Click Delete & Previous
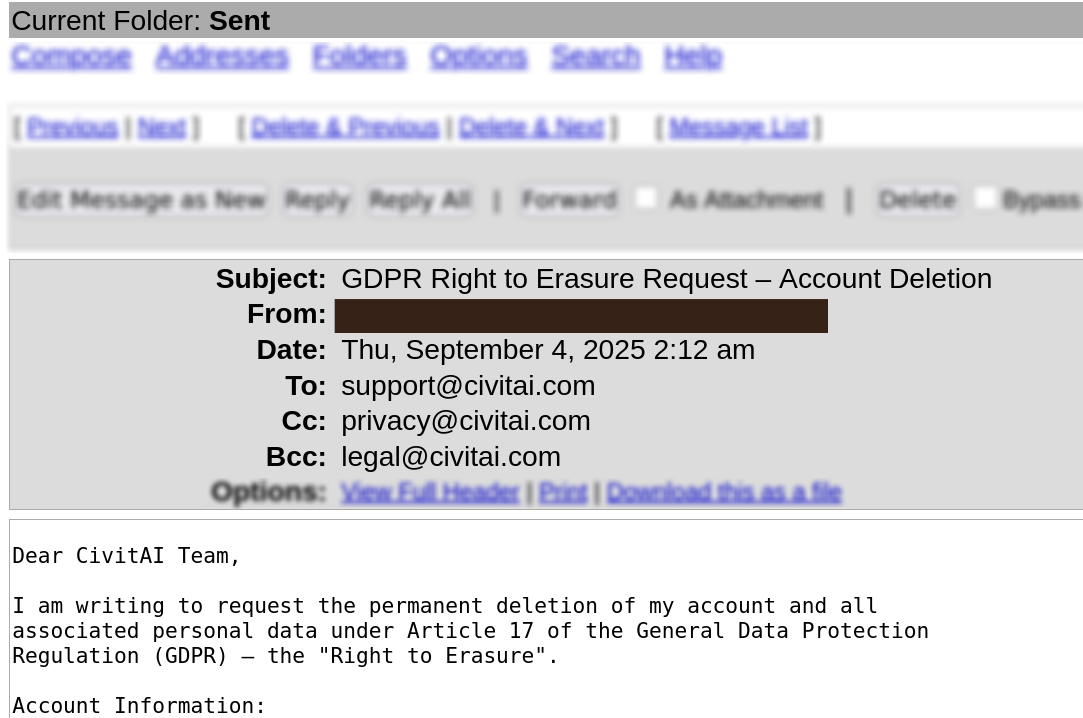Viewport: 1083px width, 718px height. (x=344, y=127)
